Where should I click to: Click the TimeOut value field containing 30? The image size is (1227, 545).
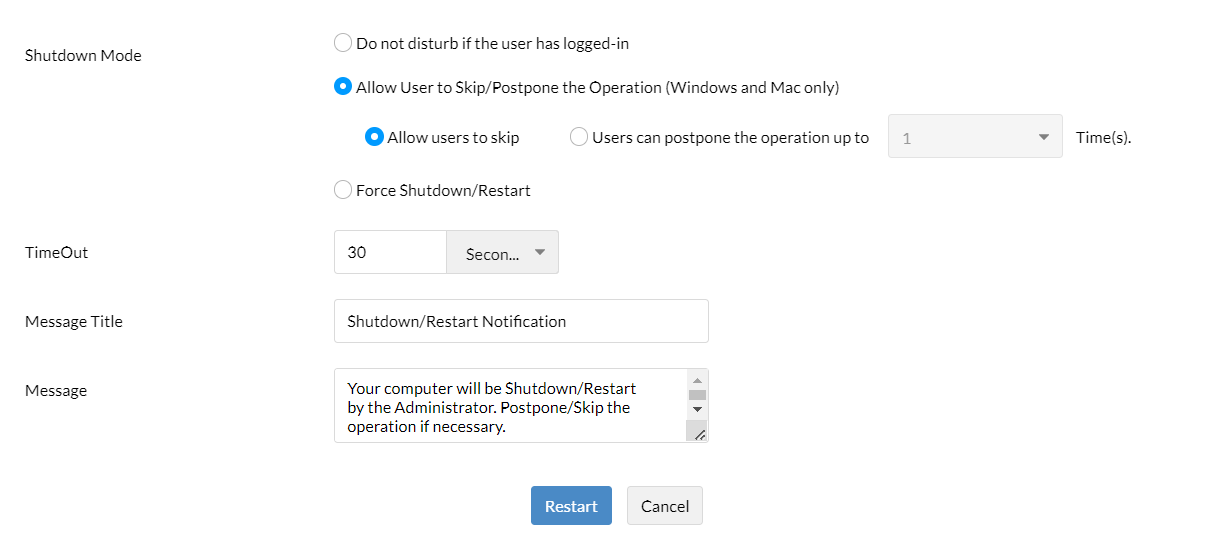390,253
